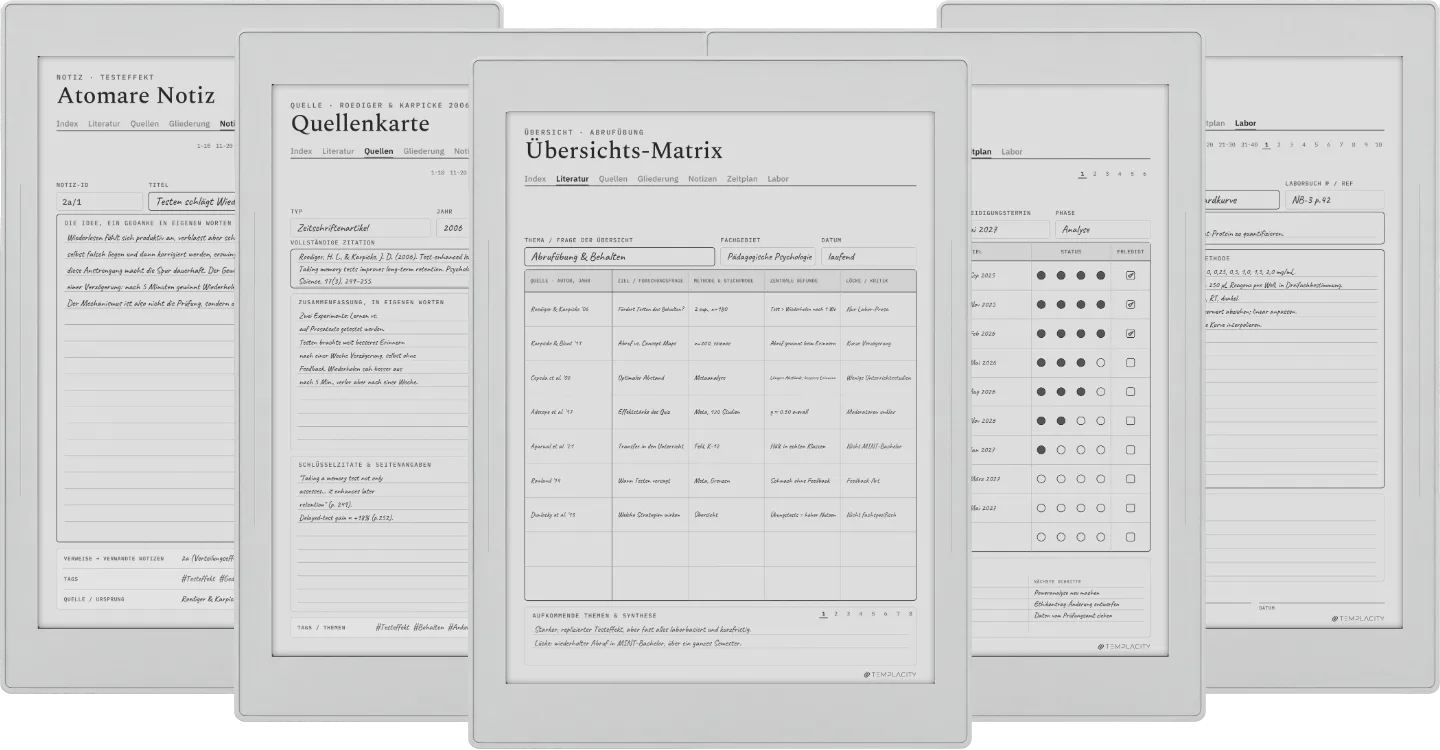The height and width of the screenshot is (750, 1440).
Task: Click the Phase field showing 'Analyse'
Action: [1102, 228]
